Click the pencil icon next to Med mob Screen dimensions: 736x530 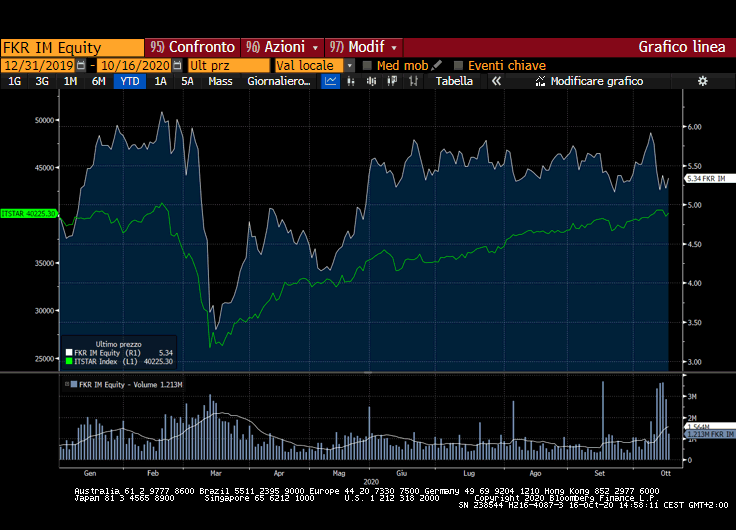[x=437, y=65]
